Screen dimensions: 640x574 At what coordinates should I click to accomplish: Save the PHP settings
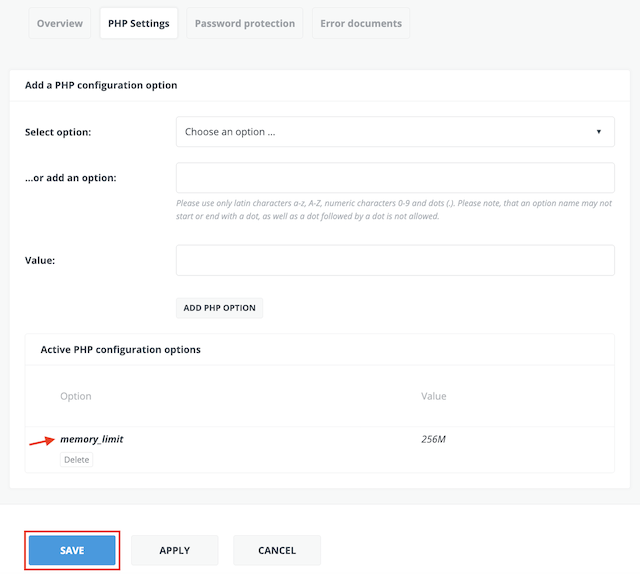[x=72, y=550]
